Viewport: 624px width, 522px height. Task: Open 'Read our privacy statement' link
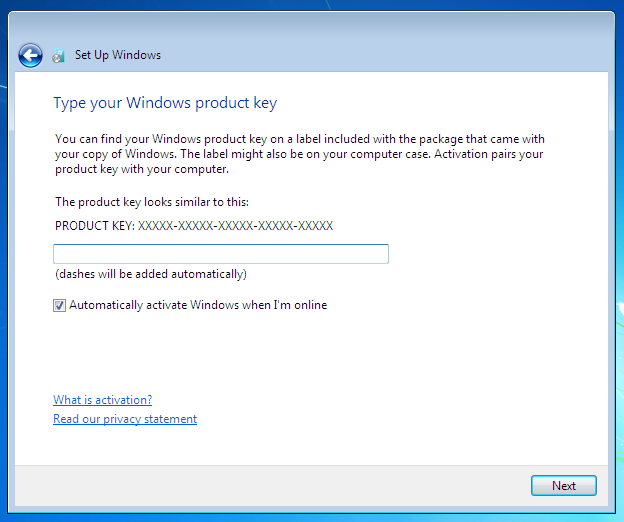pyautogui.click(x=125, y=419)
